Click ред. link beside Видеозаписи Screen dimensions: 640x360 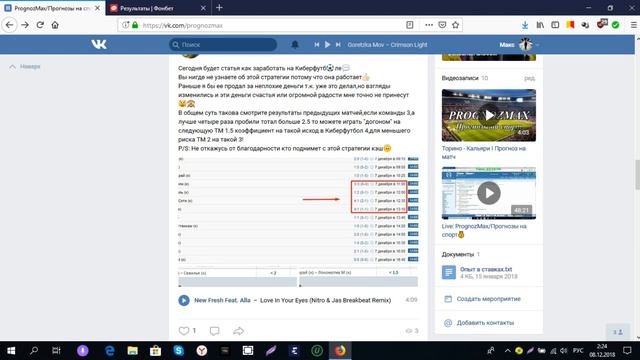529,78
